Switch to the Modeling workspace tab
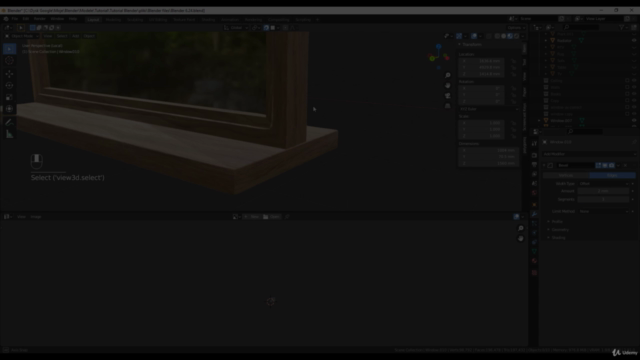Screen dimensions: 640x360 pos(113,20)
